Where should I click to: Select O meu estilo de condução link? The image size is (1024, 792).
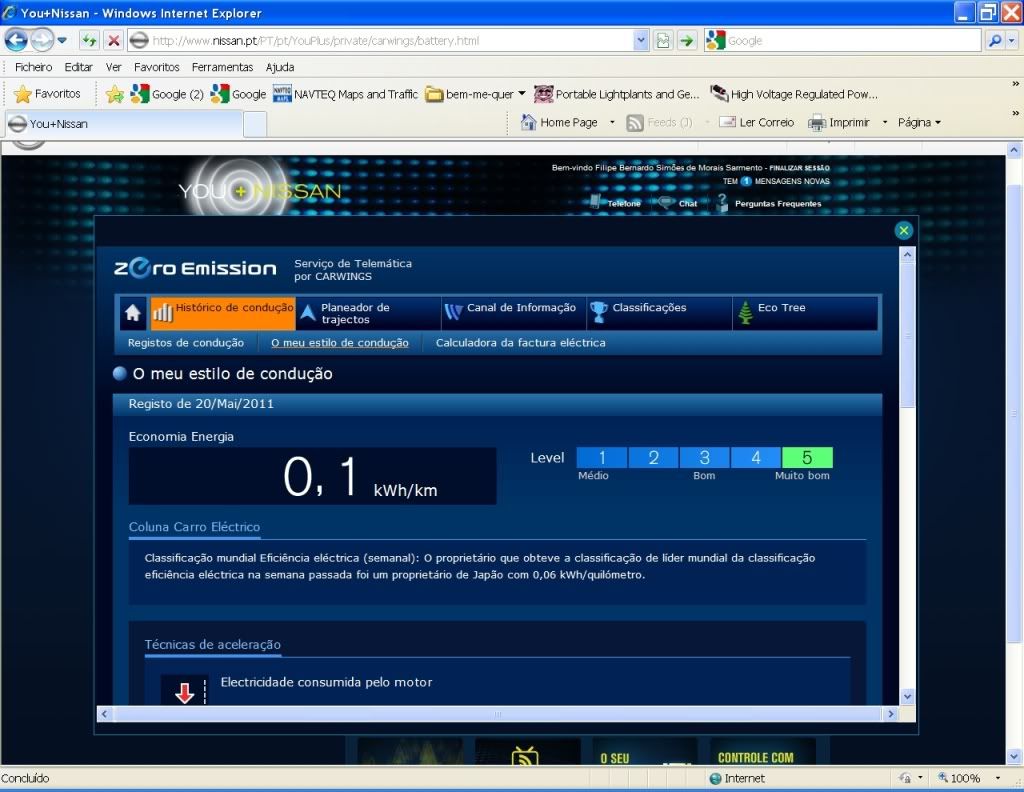point(340,343)
